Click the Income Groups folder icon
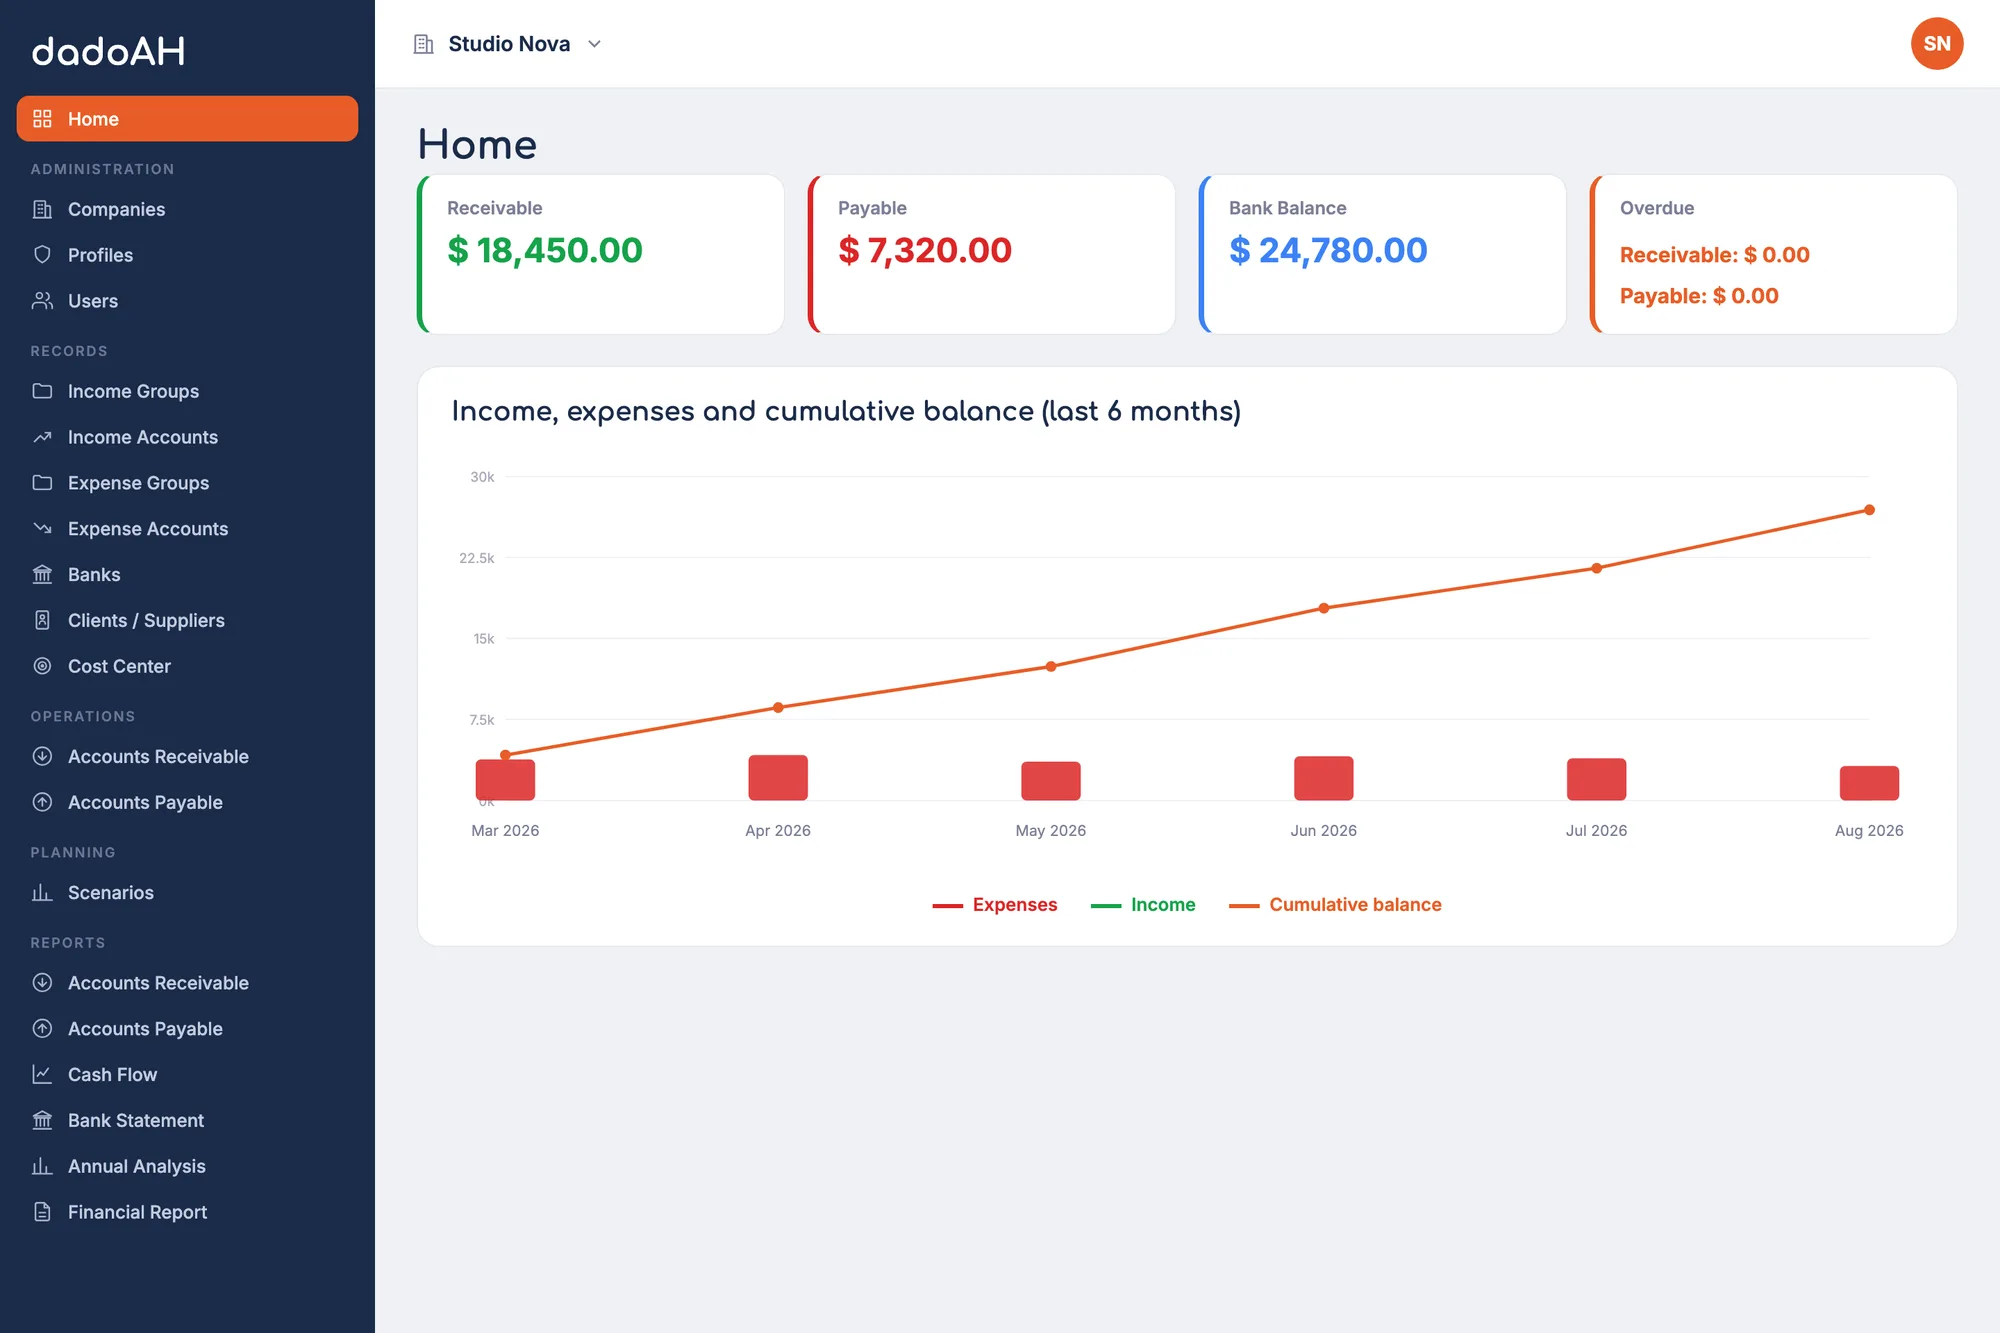Screen dimensions: 2000x1333 (x=42, y=391)
